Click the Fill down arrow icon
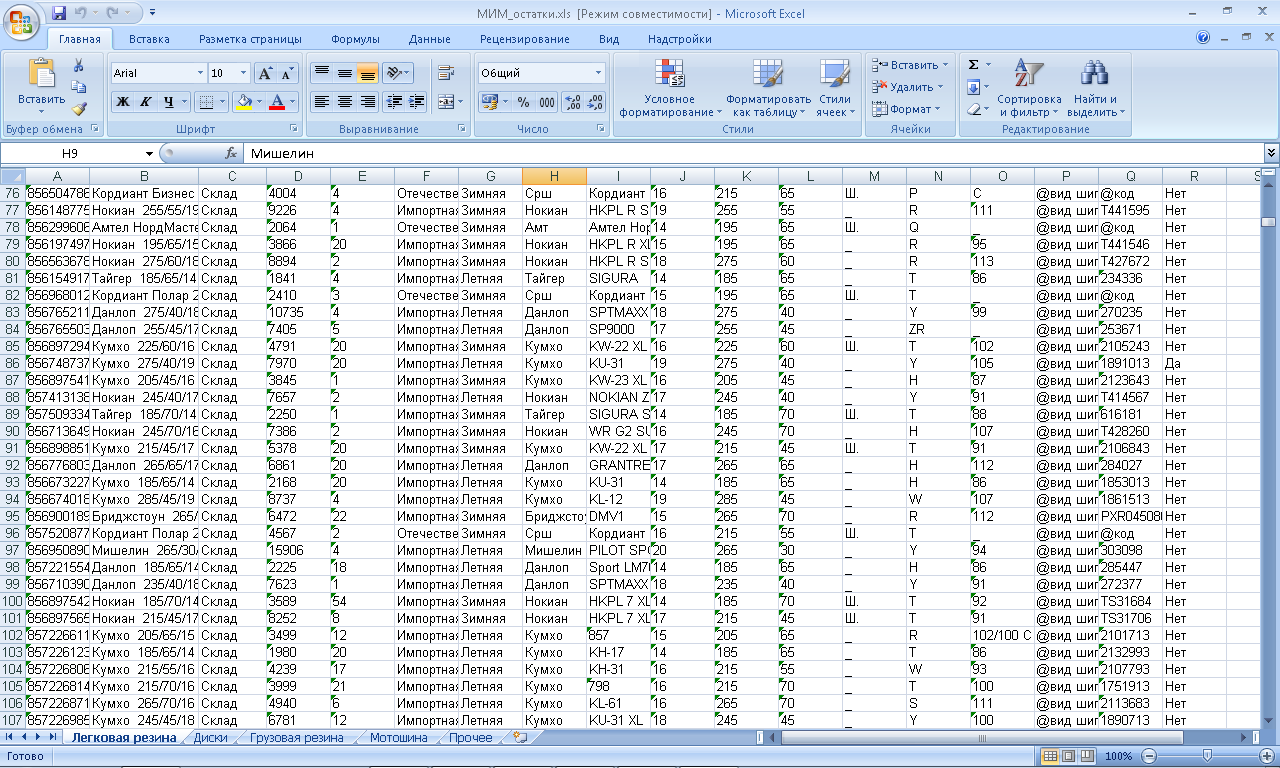This screenshot has width=1280, height=768. 973,87
